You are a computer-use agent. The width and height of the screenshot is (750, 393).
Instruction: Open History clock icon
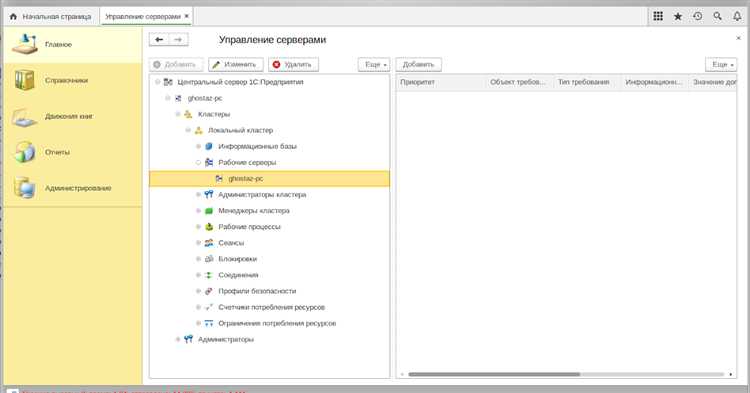[697, 16]
